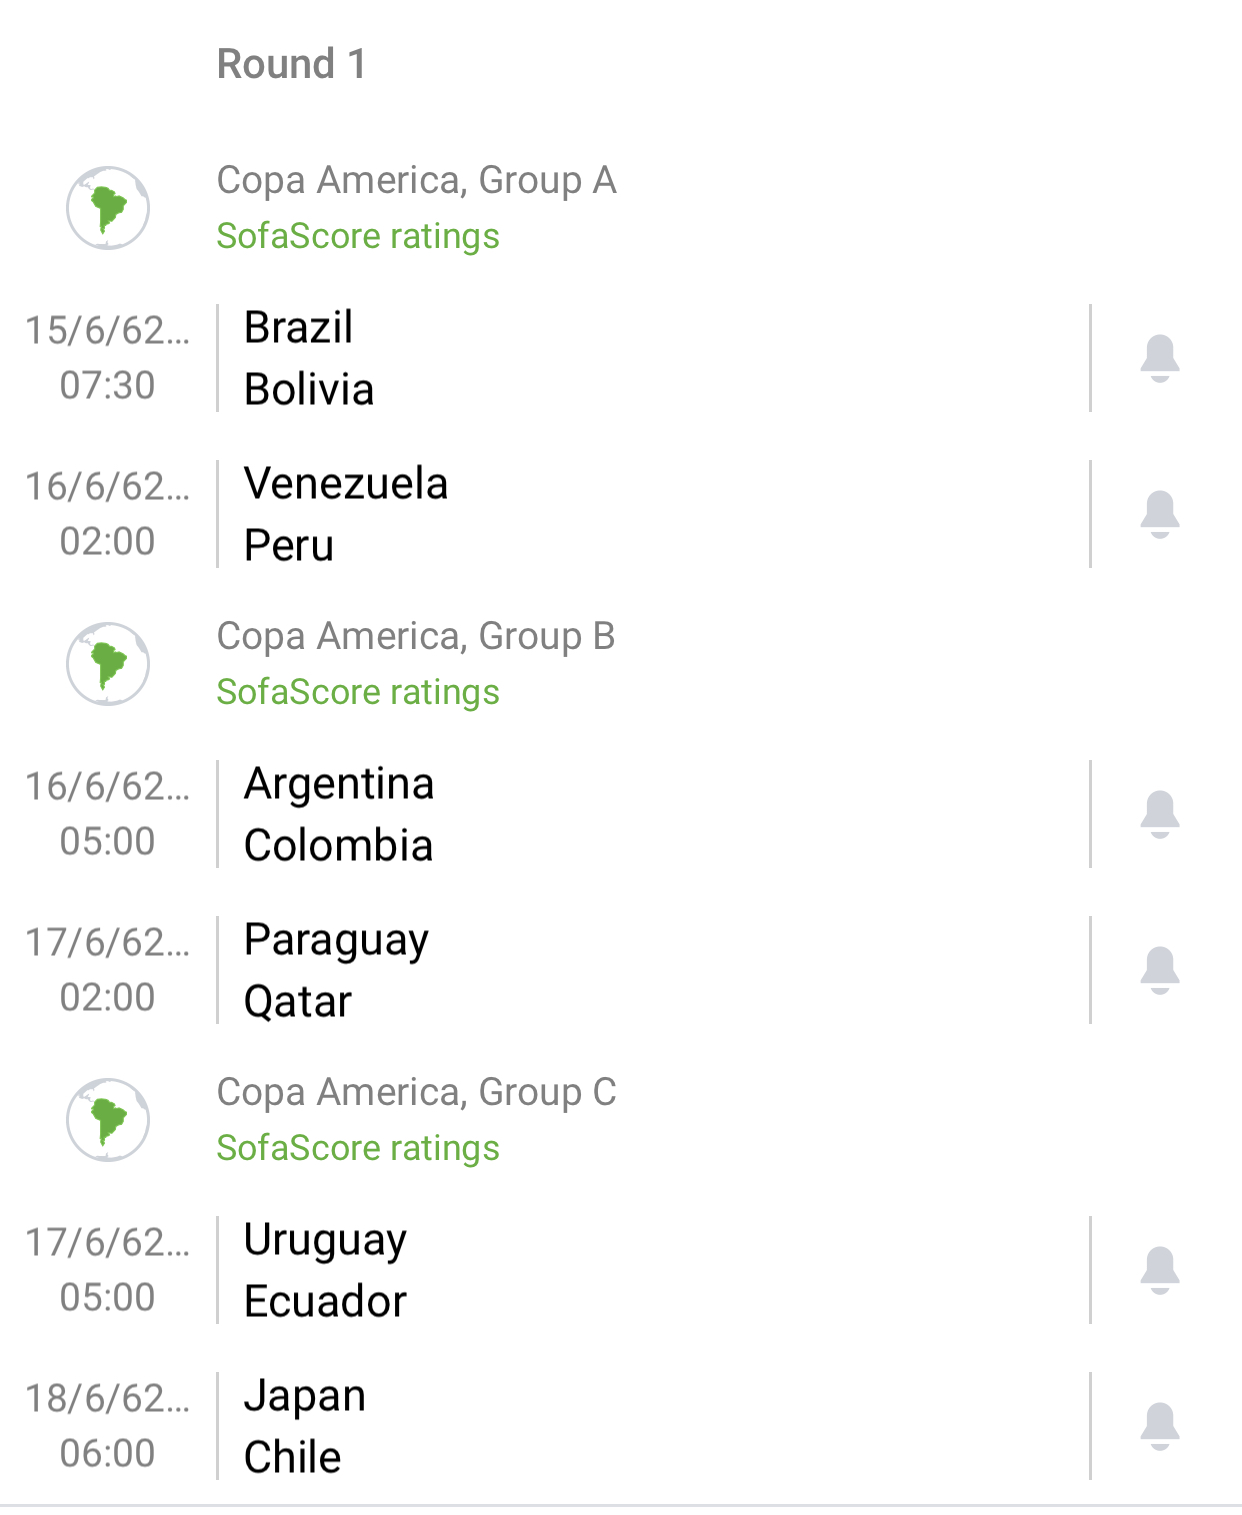The image size is (1242, 1515).
Task: Toggle bell alert for Venezuela vs Peru
Action: [x=1160, y=514]
